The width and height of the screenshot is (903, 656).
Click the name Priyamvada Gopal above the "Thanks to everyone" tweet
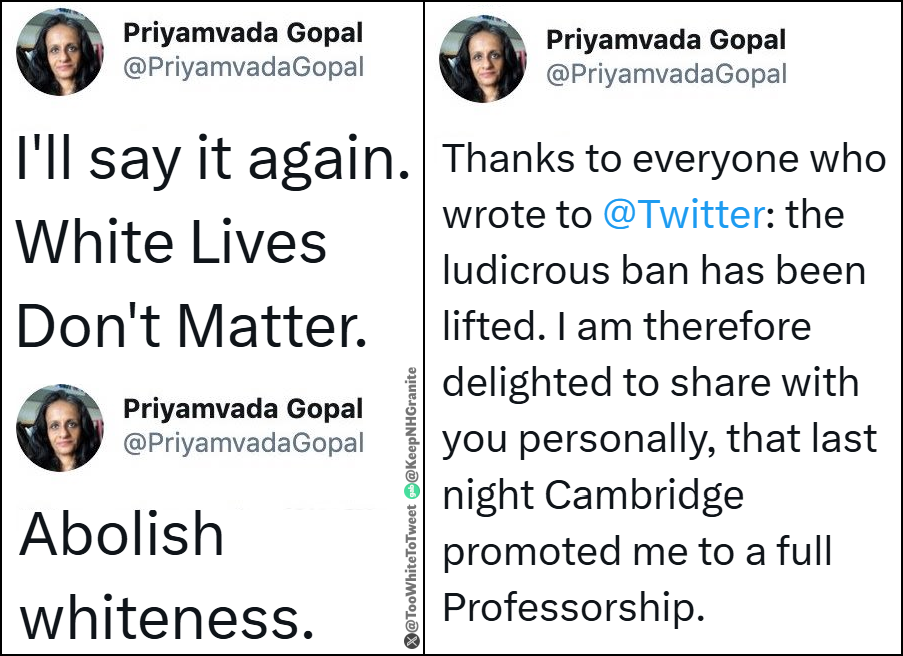tap(666, 40)
